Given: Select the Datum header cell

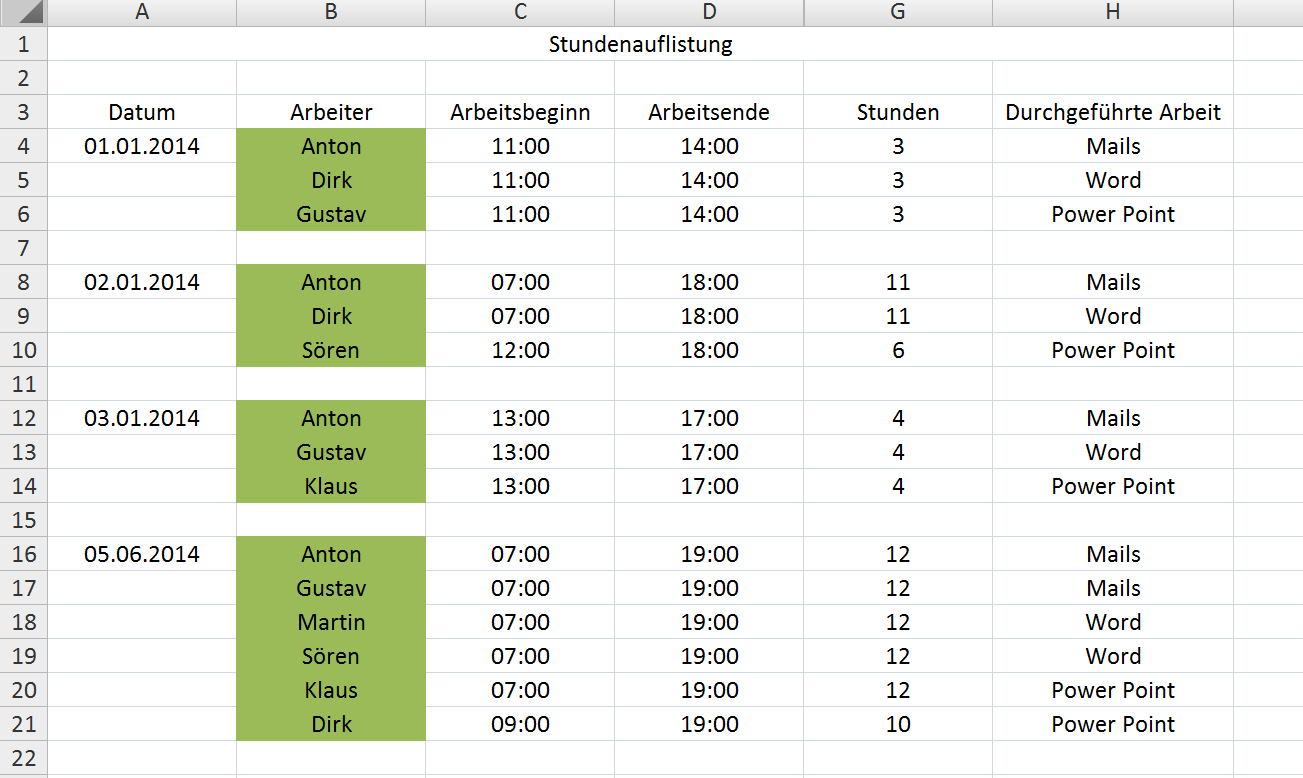Looking at the screenshot, I should pos(142,112).
